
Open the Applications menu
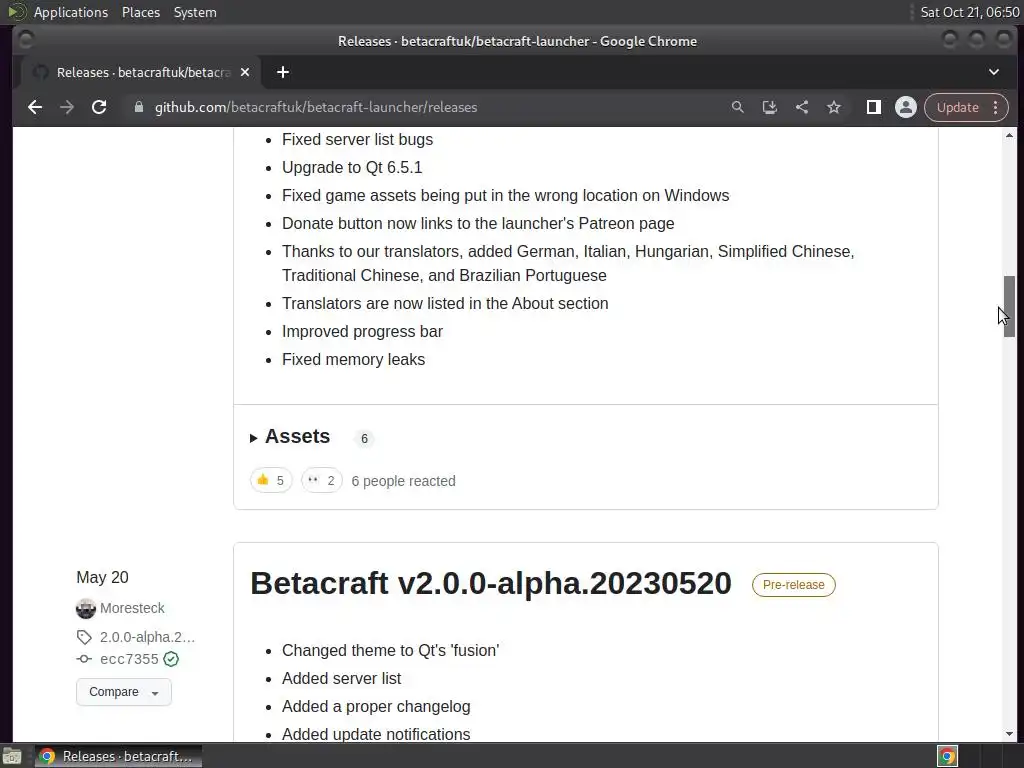click(x=71, y=12)
